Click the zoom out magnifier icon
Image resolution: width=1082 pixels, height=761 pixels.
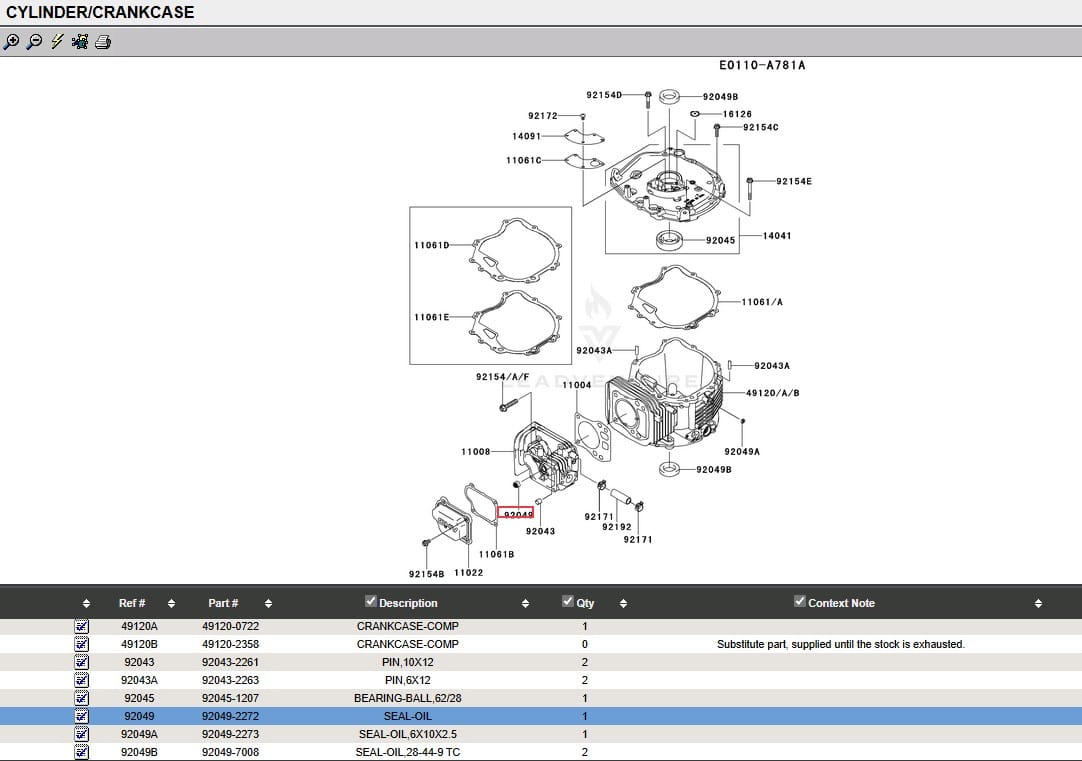34,42
